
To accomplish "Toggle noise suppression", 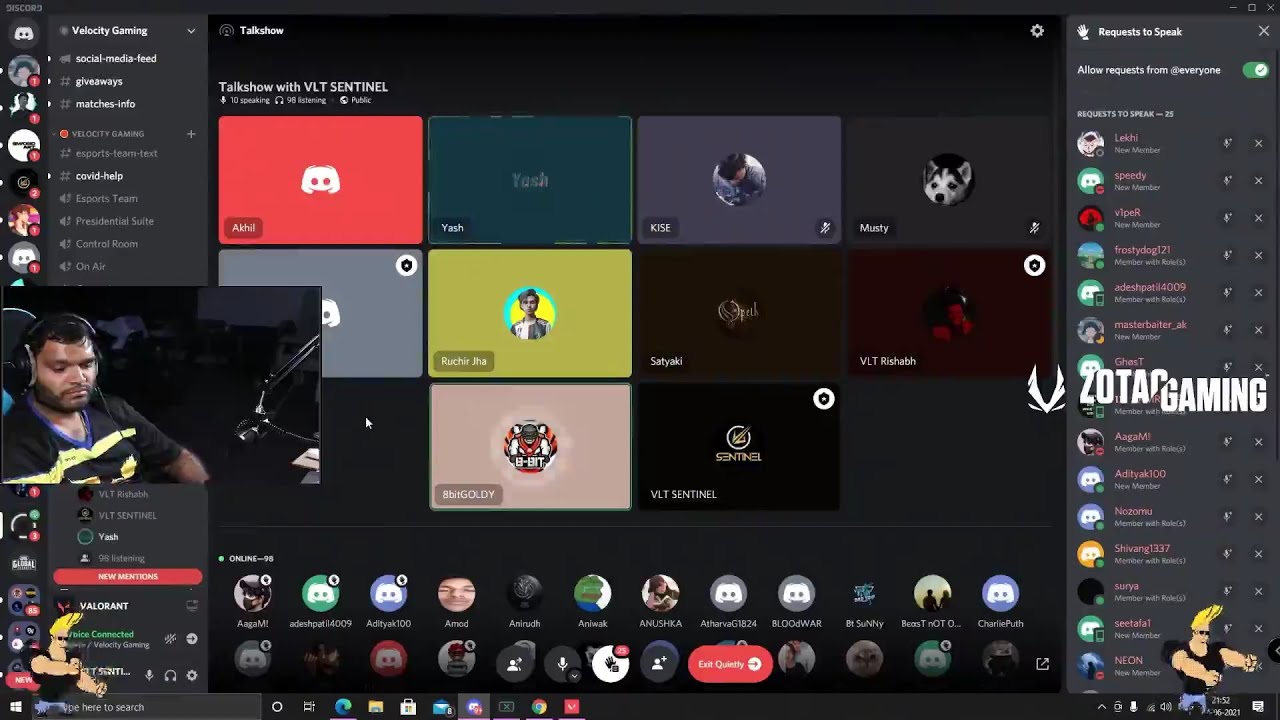I will pos(170,639).
